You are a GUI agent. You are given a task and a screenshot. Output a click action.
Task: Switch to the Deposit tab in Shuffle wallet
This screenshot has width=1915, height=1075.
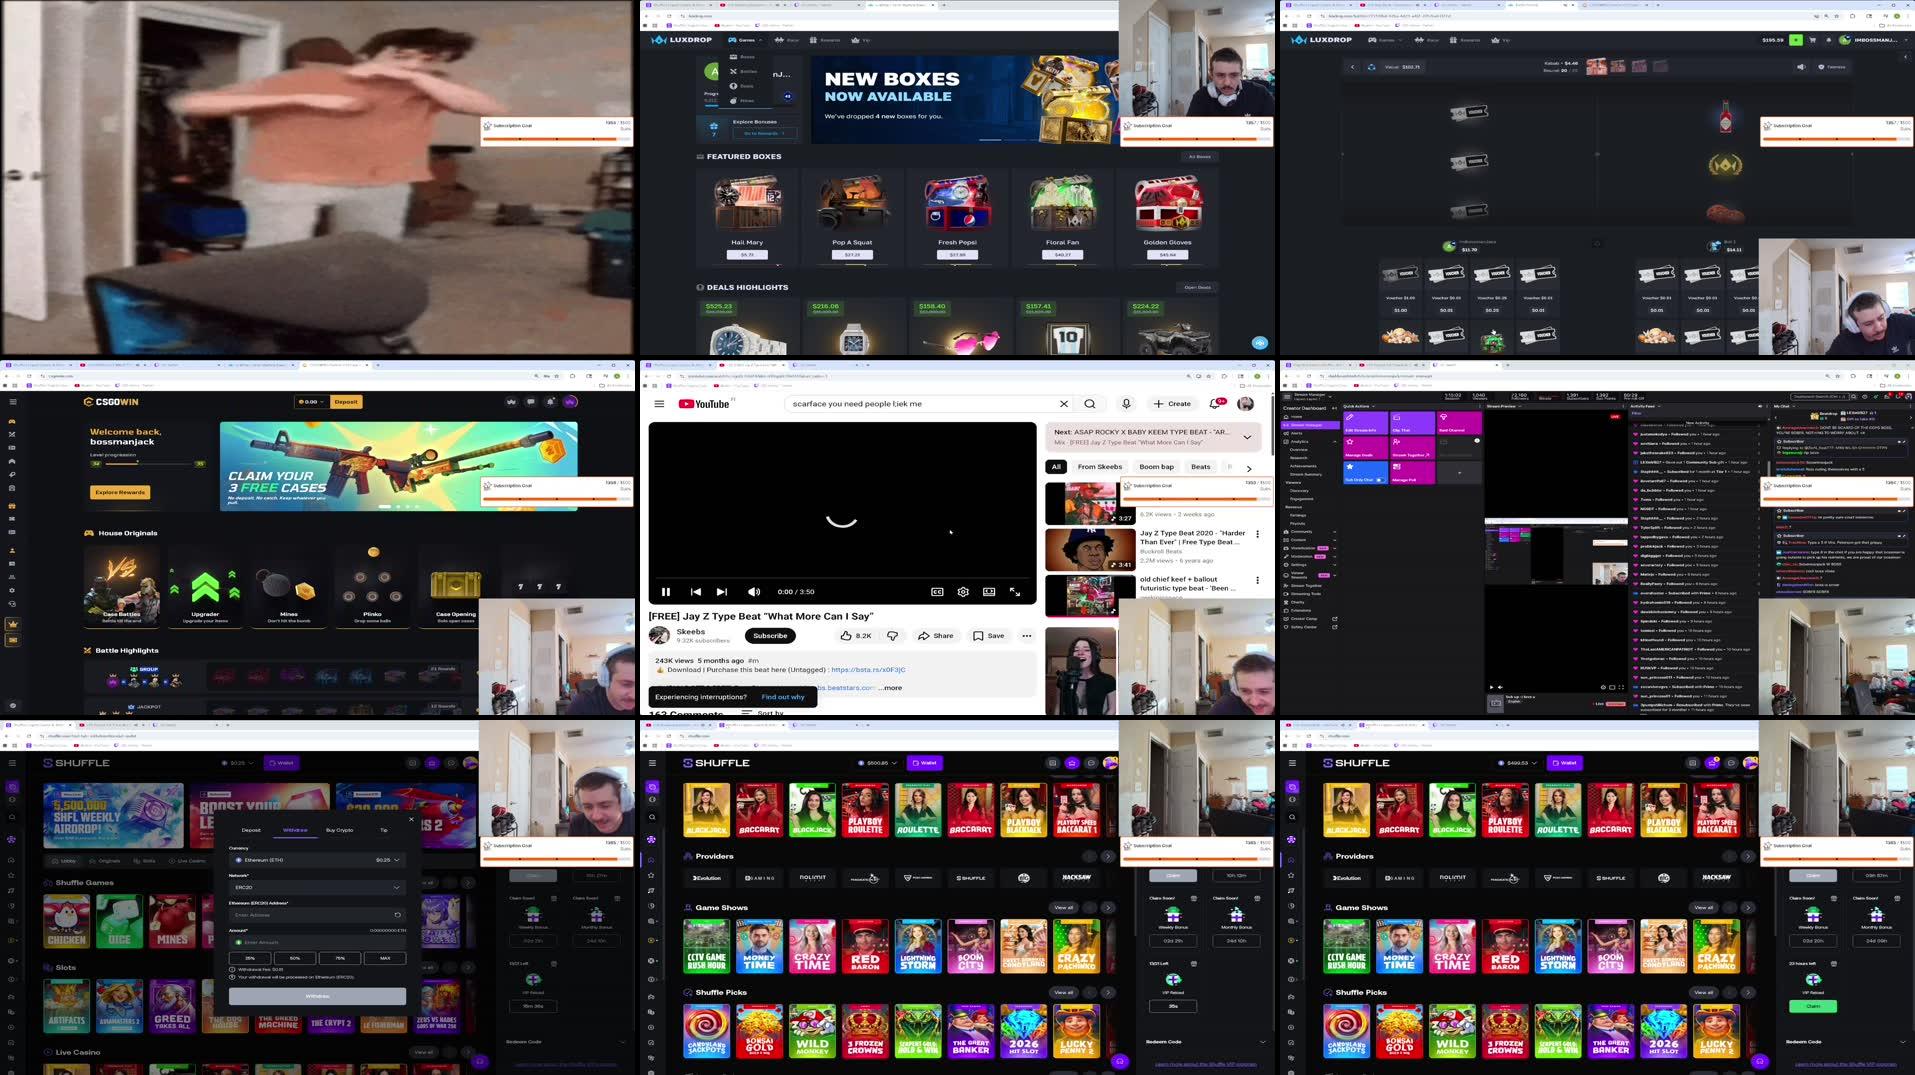point(251,829)
